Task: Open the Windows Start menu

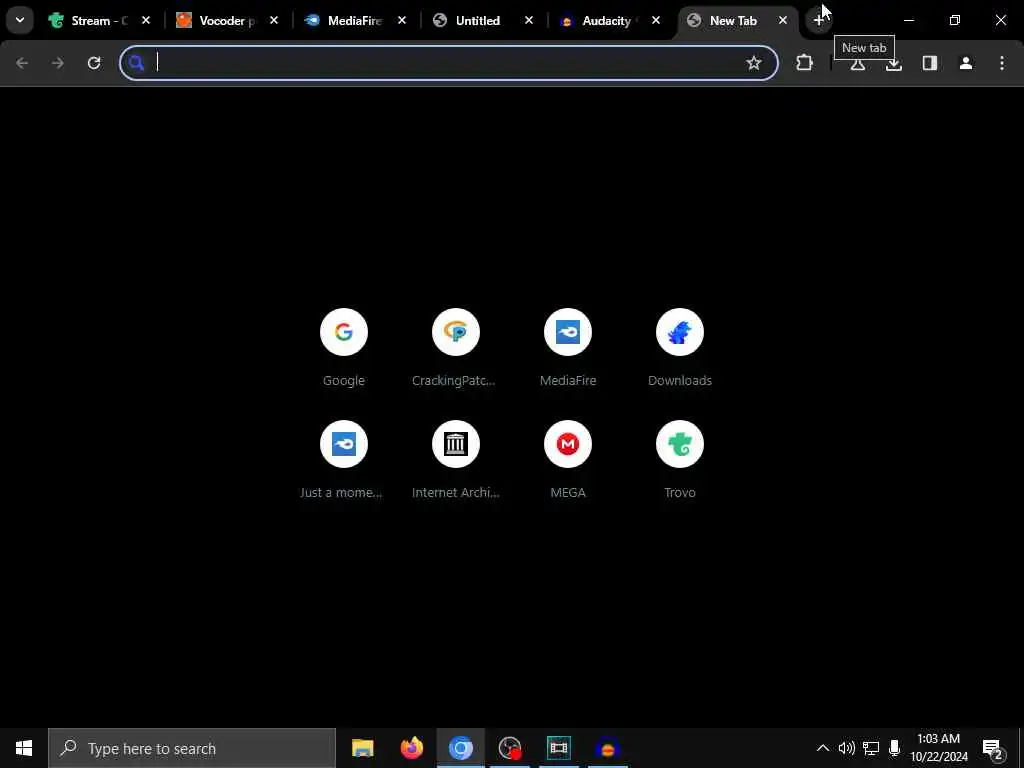Action: (24, 748)
